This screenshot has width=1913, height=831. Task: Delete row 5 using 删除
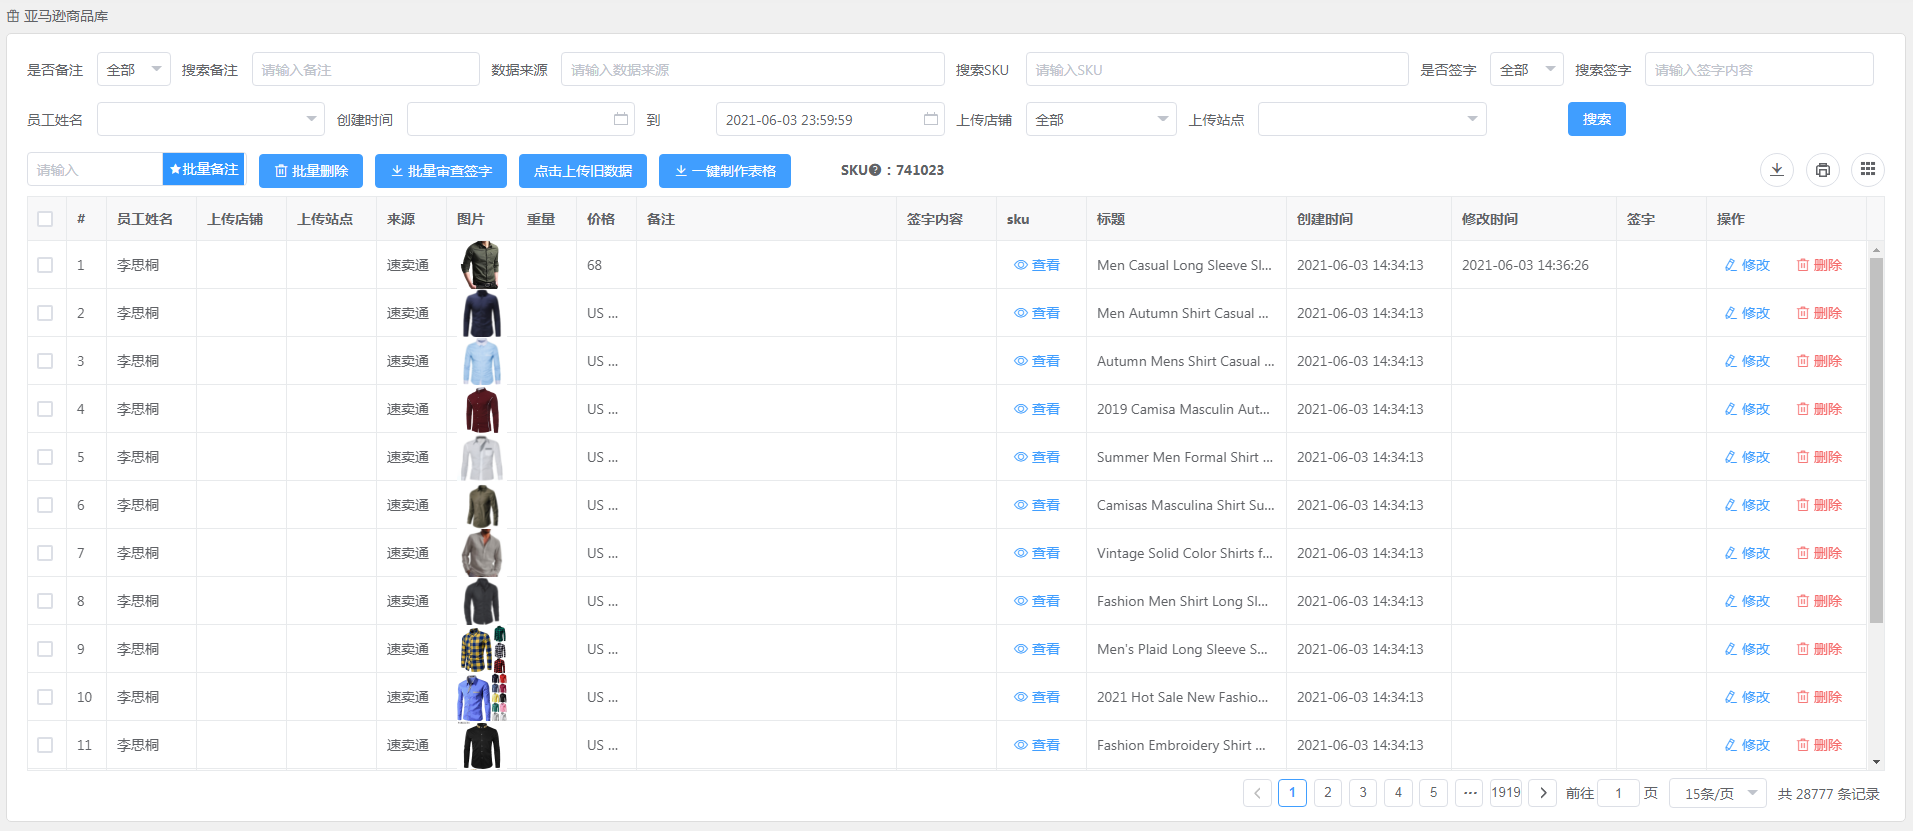point(1819,457)
